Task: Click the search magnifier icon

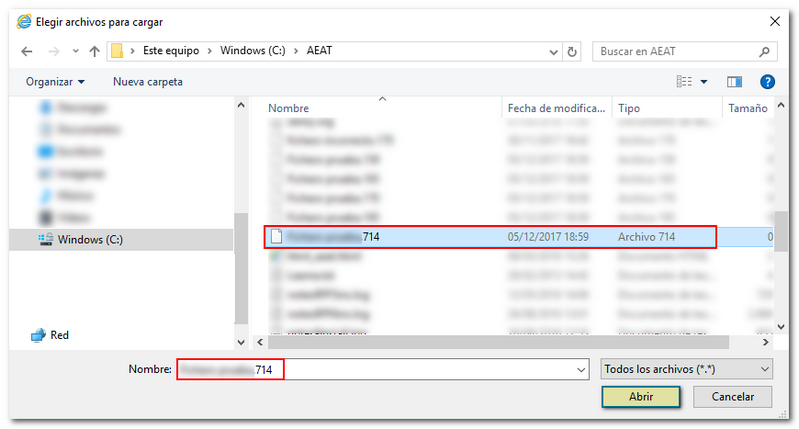Action: pyautogui.click(x=764, y=51)
